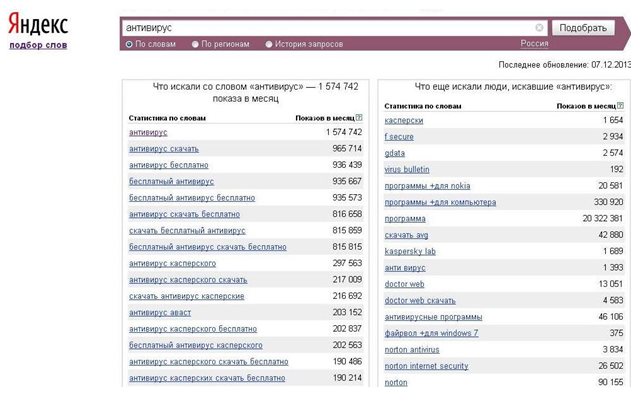
Task: Open the антивирус касперского link
Action: (173, 264)
